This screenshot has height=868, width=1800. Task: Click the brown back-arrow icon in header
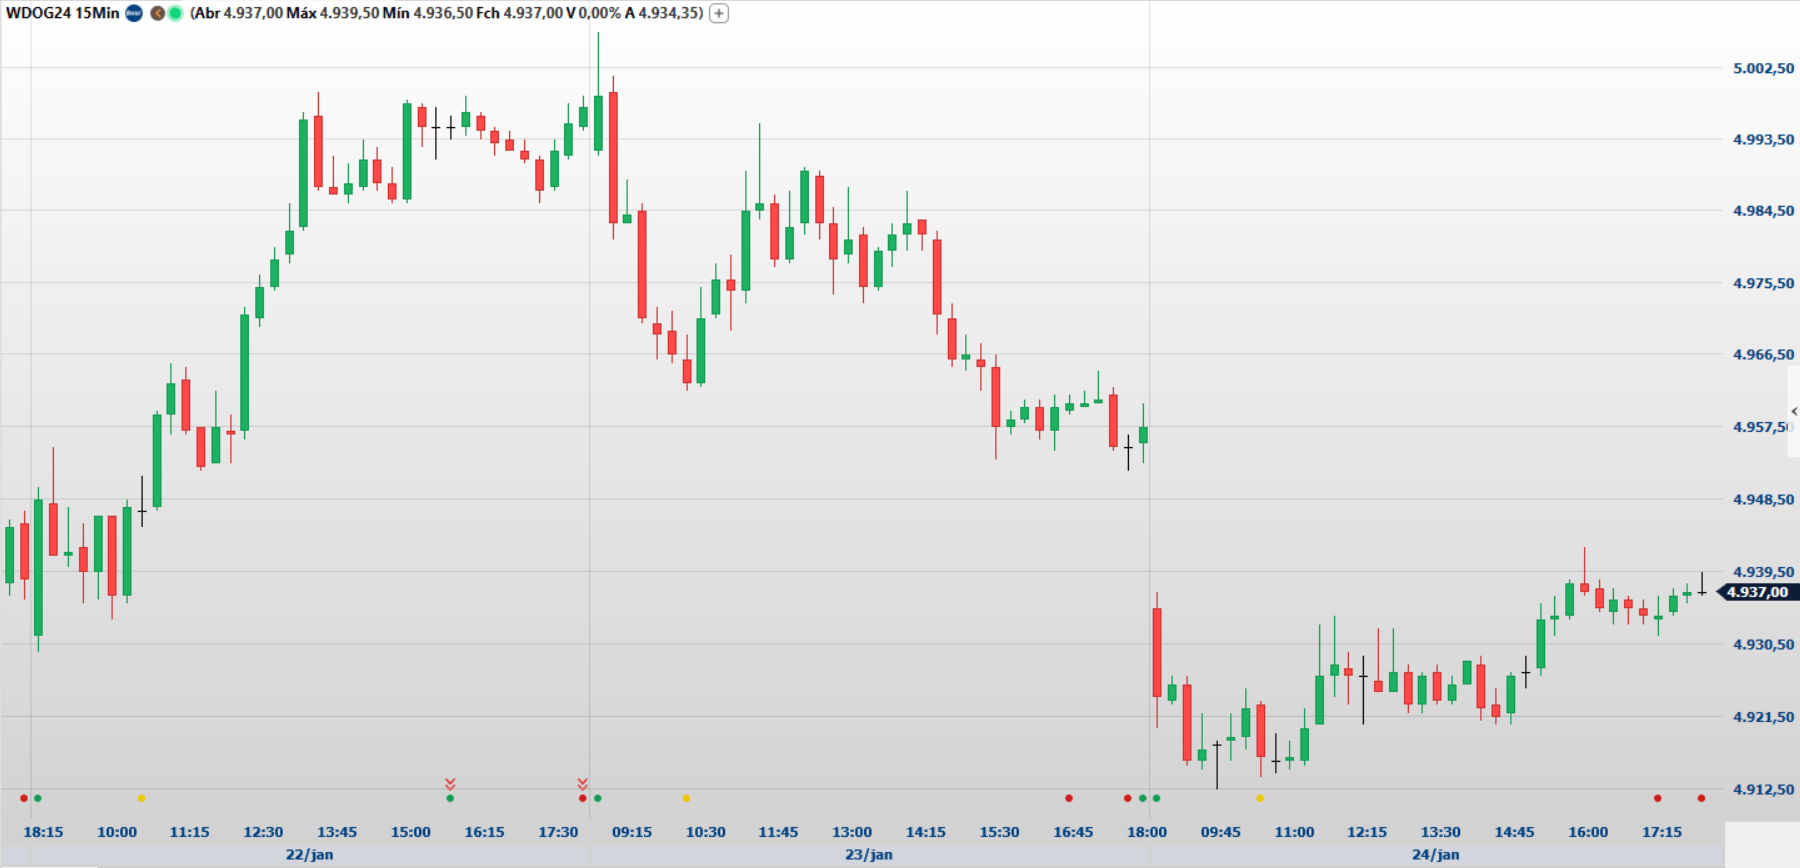(157, 13)
